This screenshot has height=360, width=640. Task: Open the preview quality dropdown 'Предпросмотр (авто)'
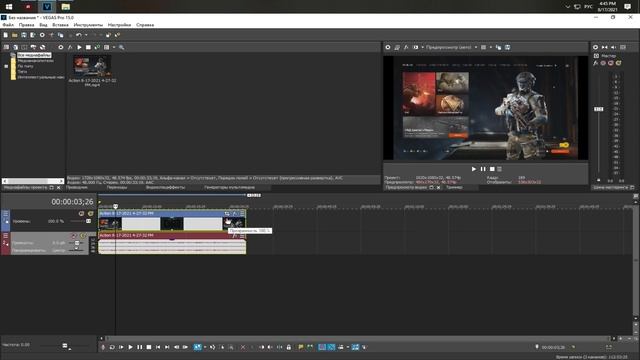coord(451,47)
